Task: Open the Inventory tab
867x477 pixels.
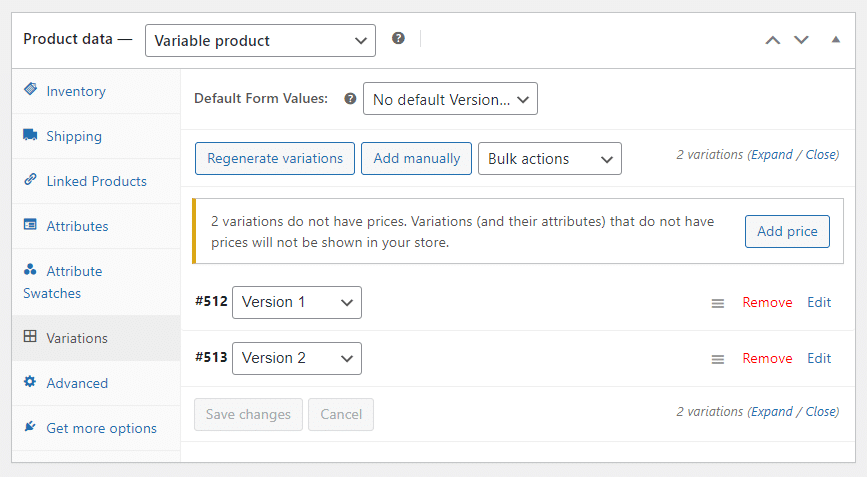Action: [x=96, y=91]
